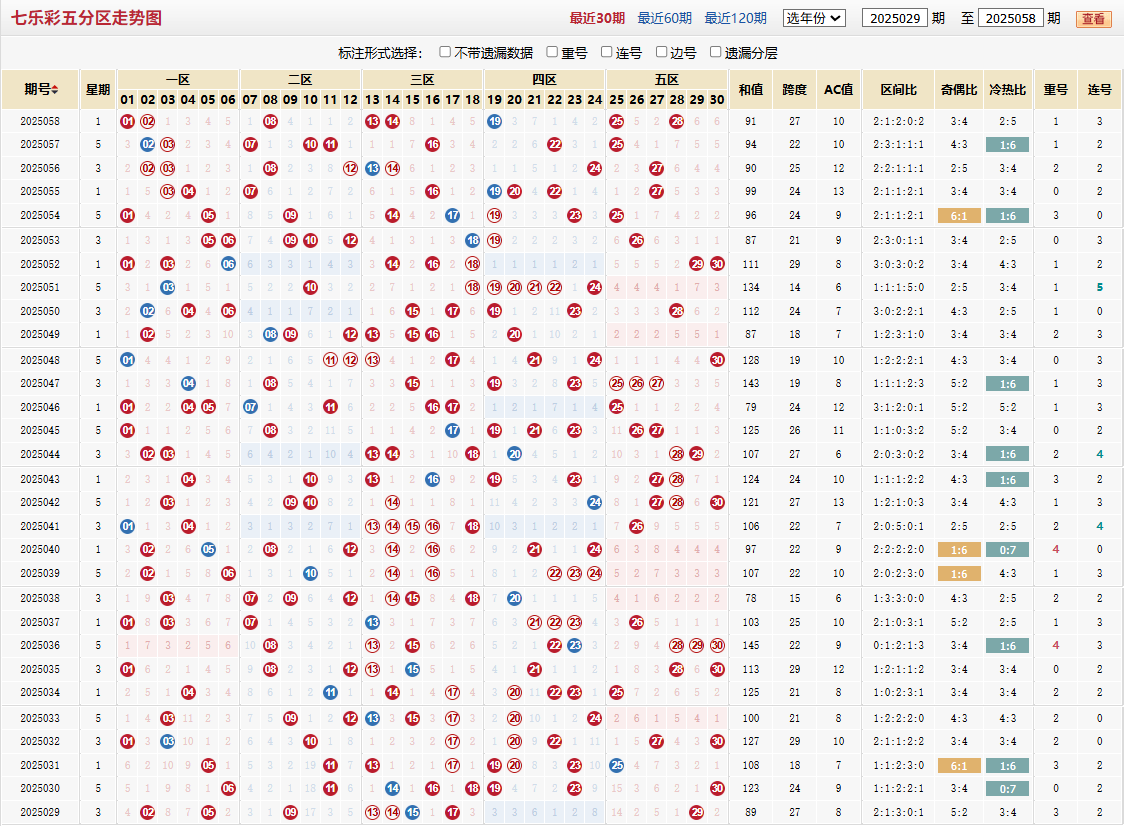Click the 一区 zone header
The width and height of the screenshot is (1124, 826).
coord(178,80)
